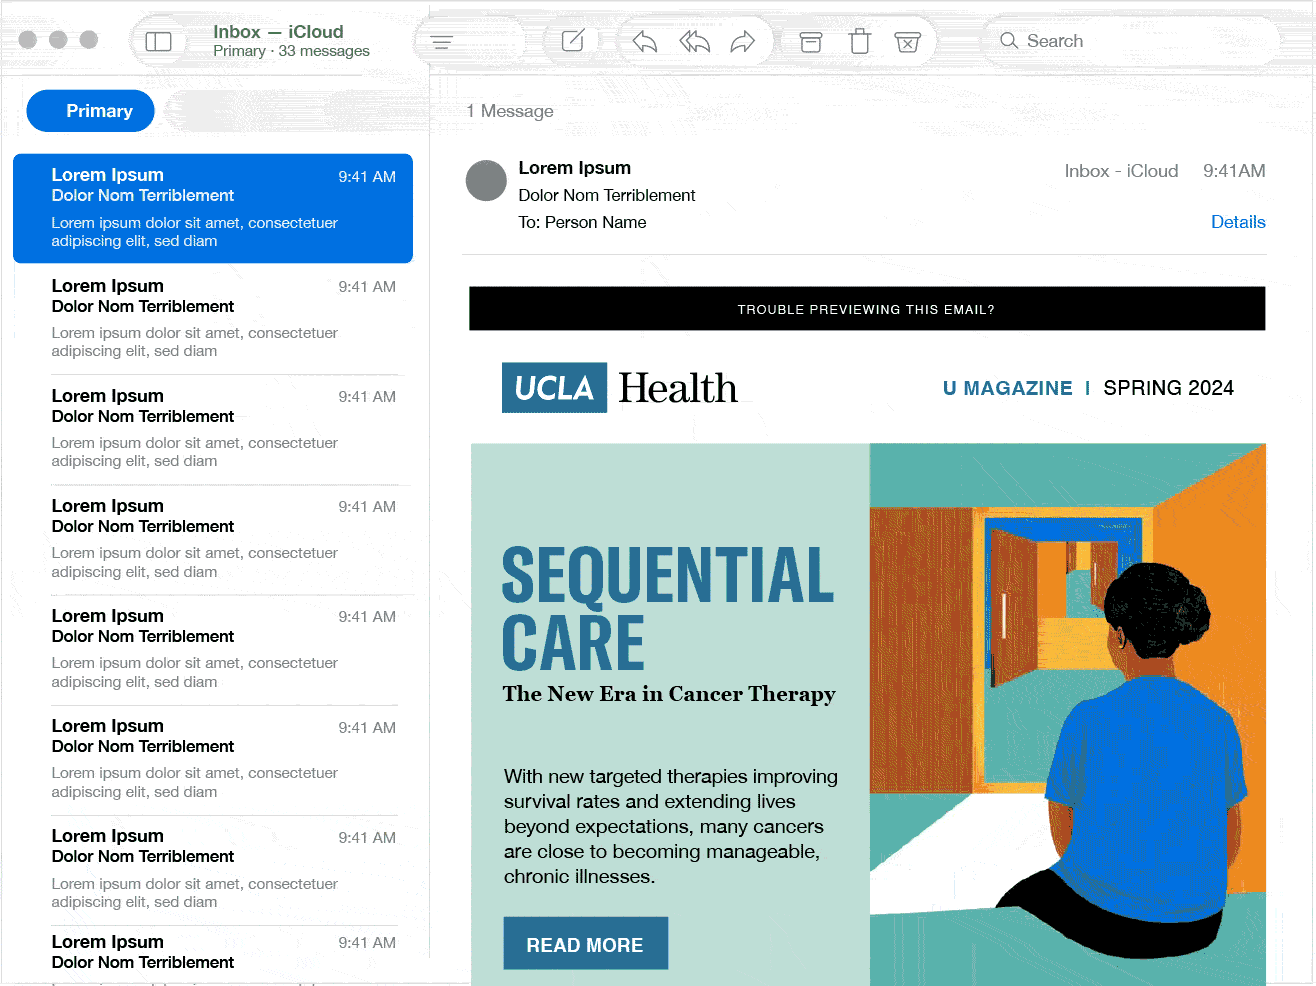Click the blue U MAGAZINE link
1316x986 pixels.
(x=1007, y=388)
